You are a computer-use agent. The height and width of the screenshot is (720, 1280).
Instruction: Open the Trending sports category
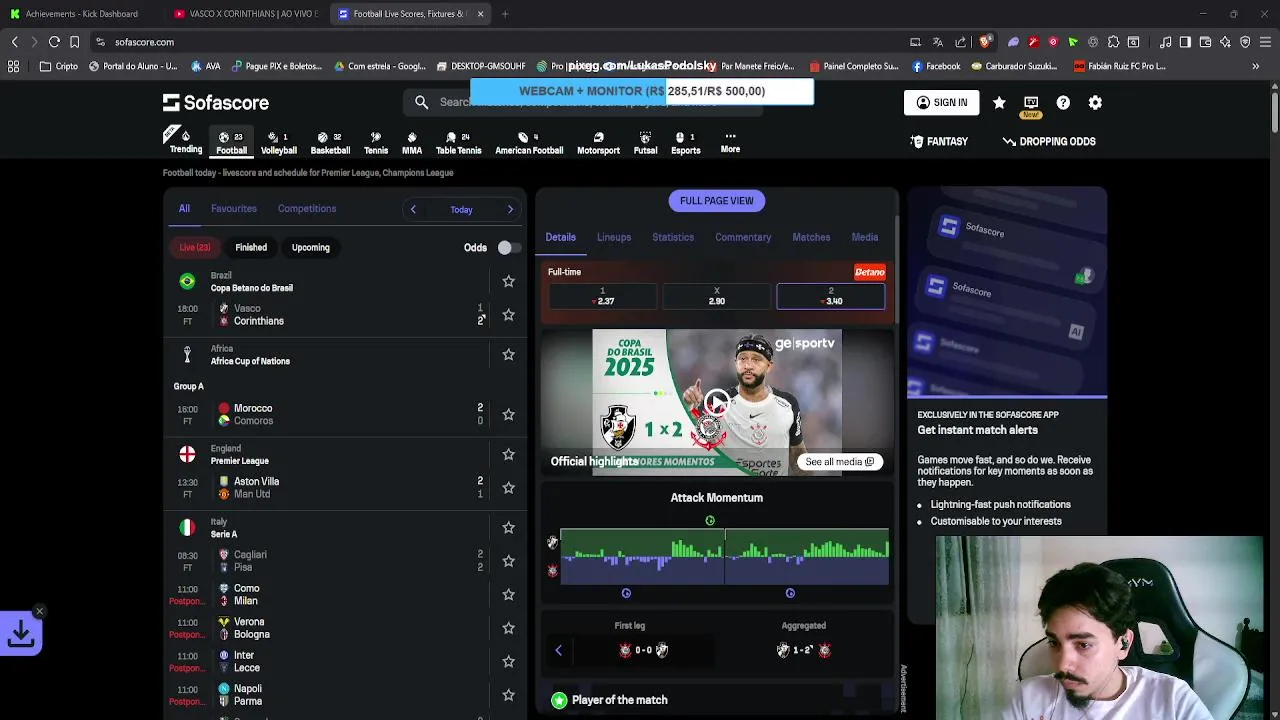(x=185, y=141)
